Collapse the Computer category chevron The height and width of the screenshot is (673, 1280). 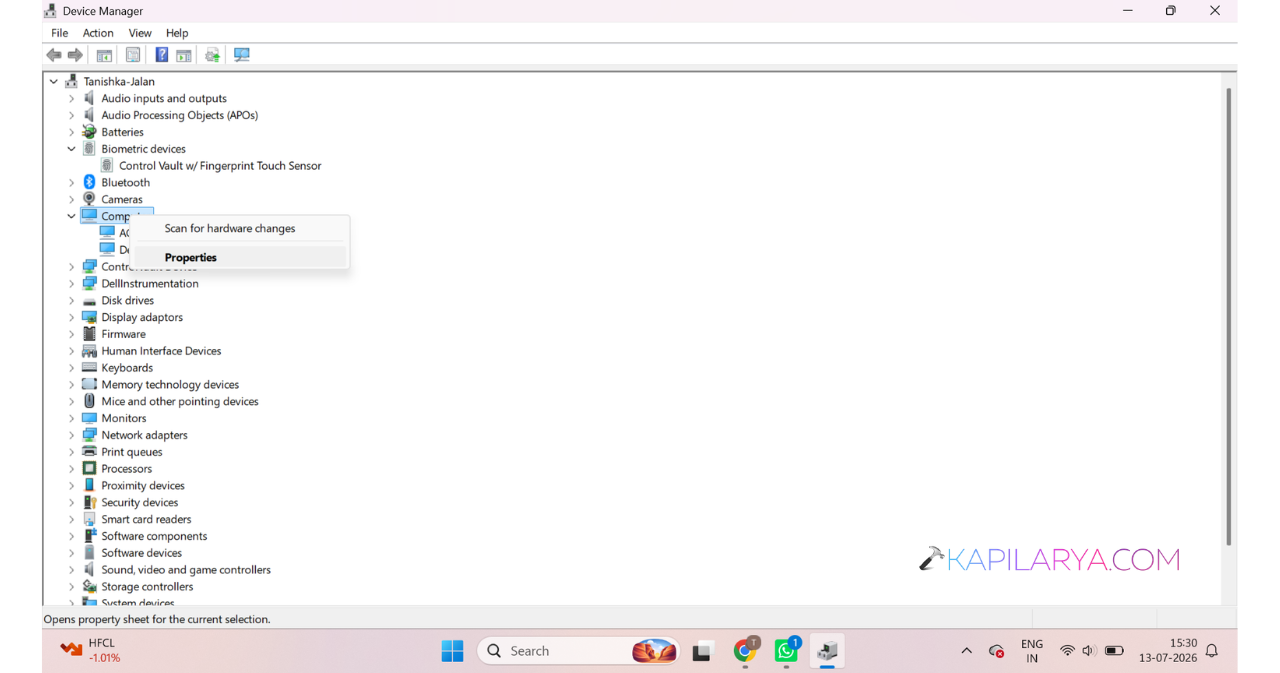pyautogui.click(x=71, y=216)
